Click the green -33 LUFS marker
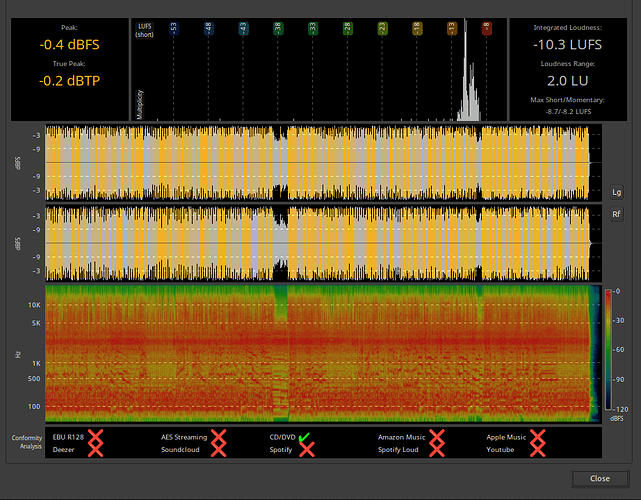The height and width of the screenshot is (500, 641). pyautogui.click(x=312, y=30)
